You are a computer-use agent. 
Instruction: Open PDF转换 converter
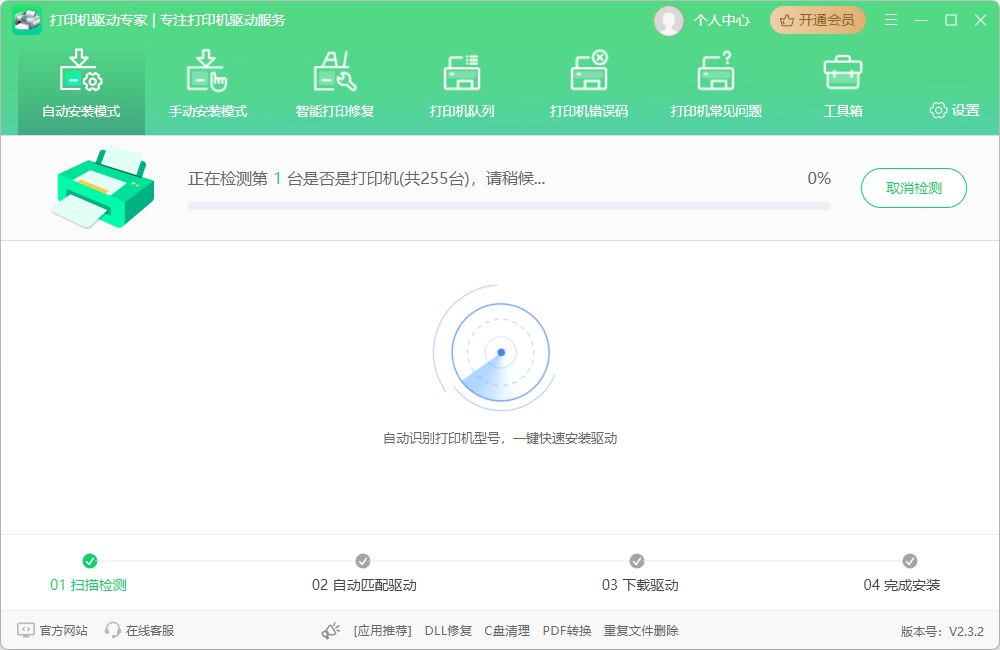[x=565, y=631]
